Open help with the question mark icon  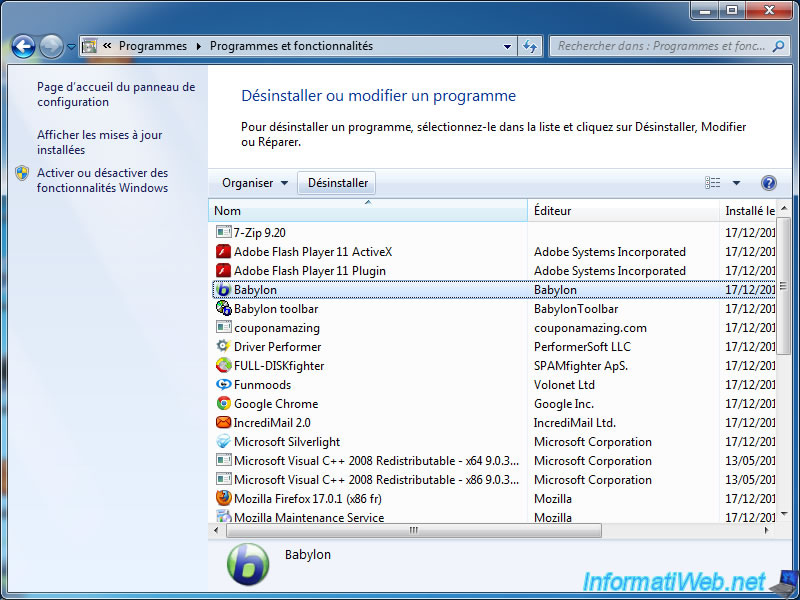click(768, 183)
